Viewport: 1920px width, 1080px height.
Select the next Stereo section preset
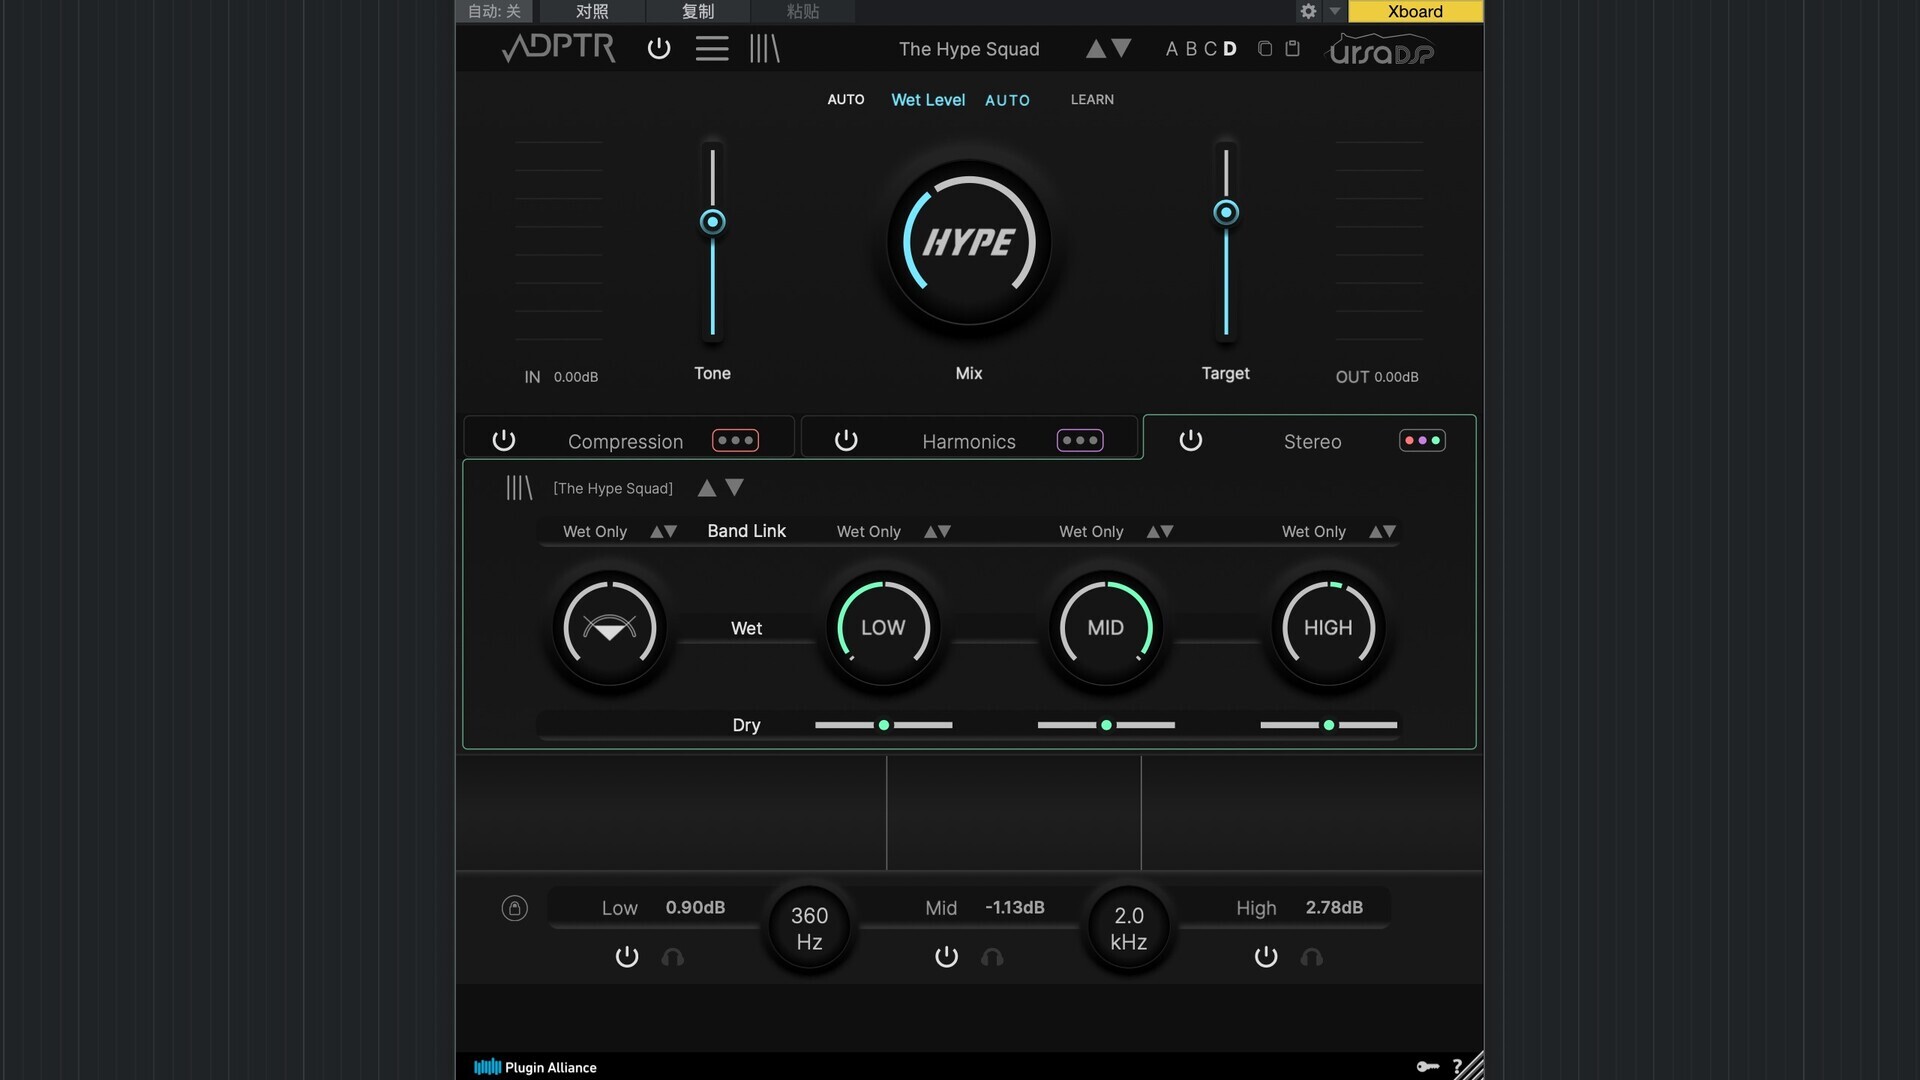735,488
